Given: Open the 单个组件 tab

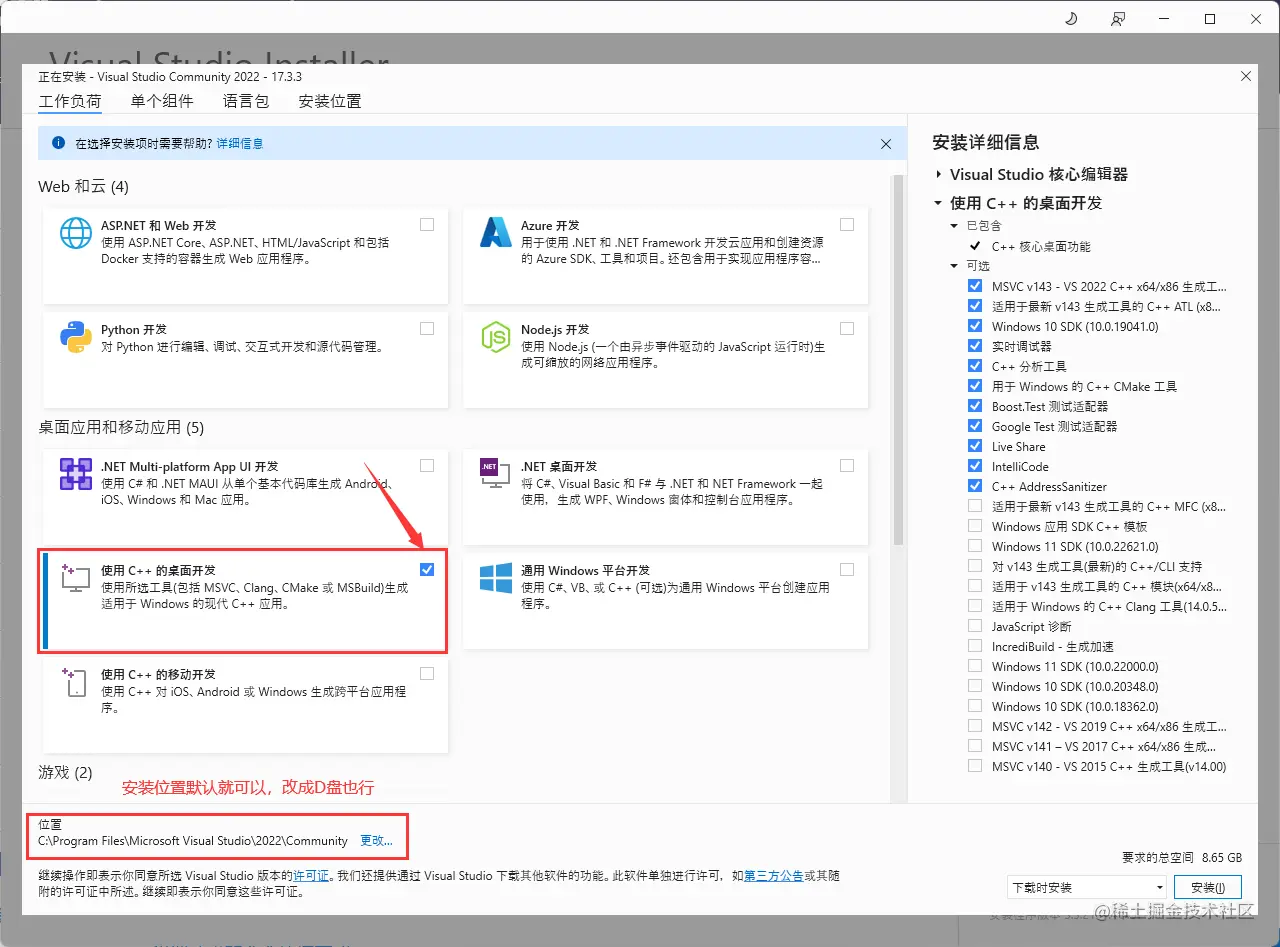Looking at the screenshot, I should 162,101.
